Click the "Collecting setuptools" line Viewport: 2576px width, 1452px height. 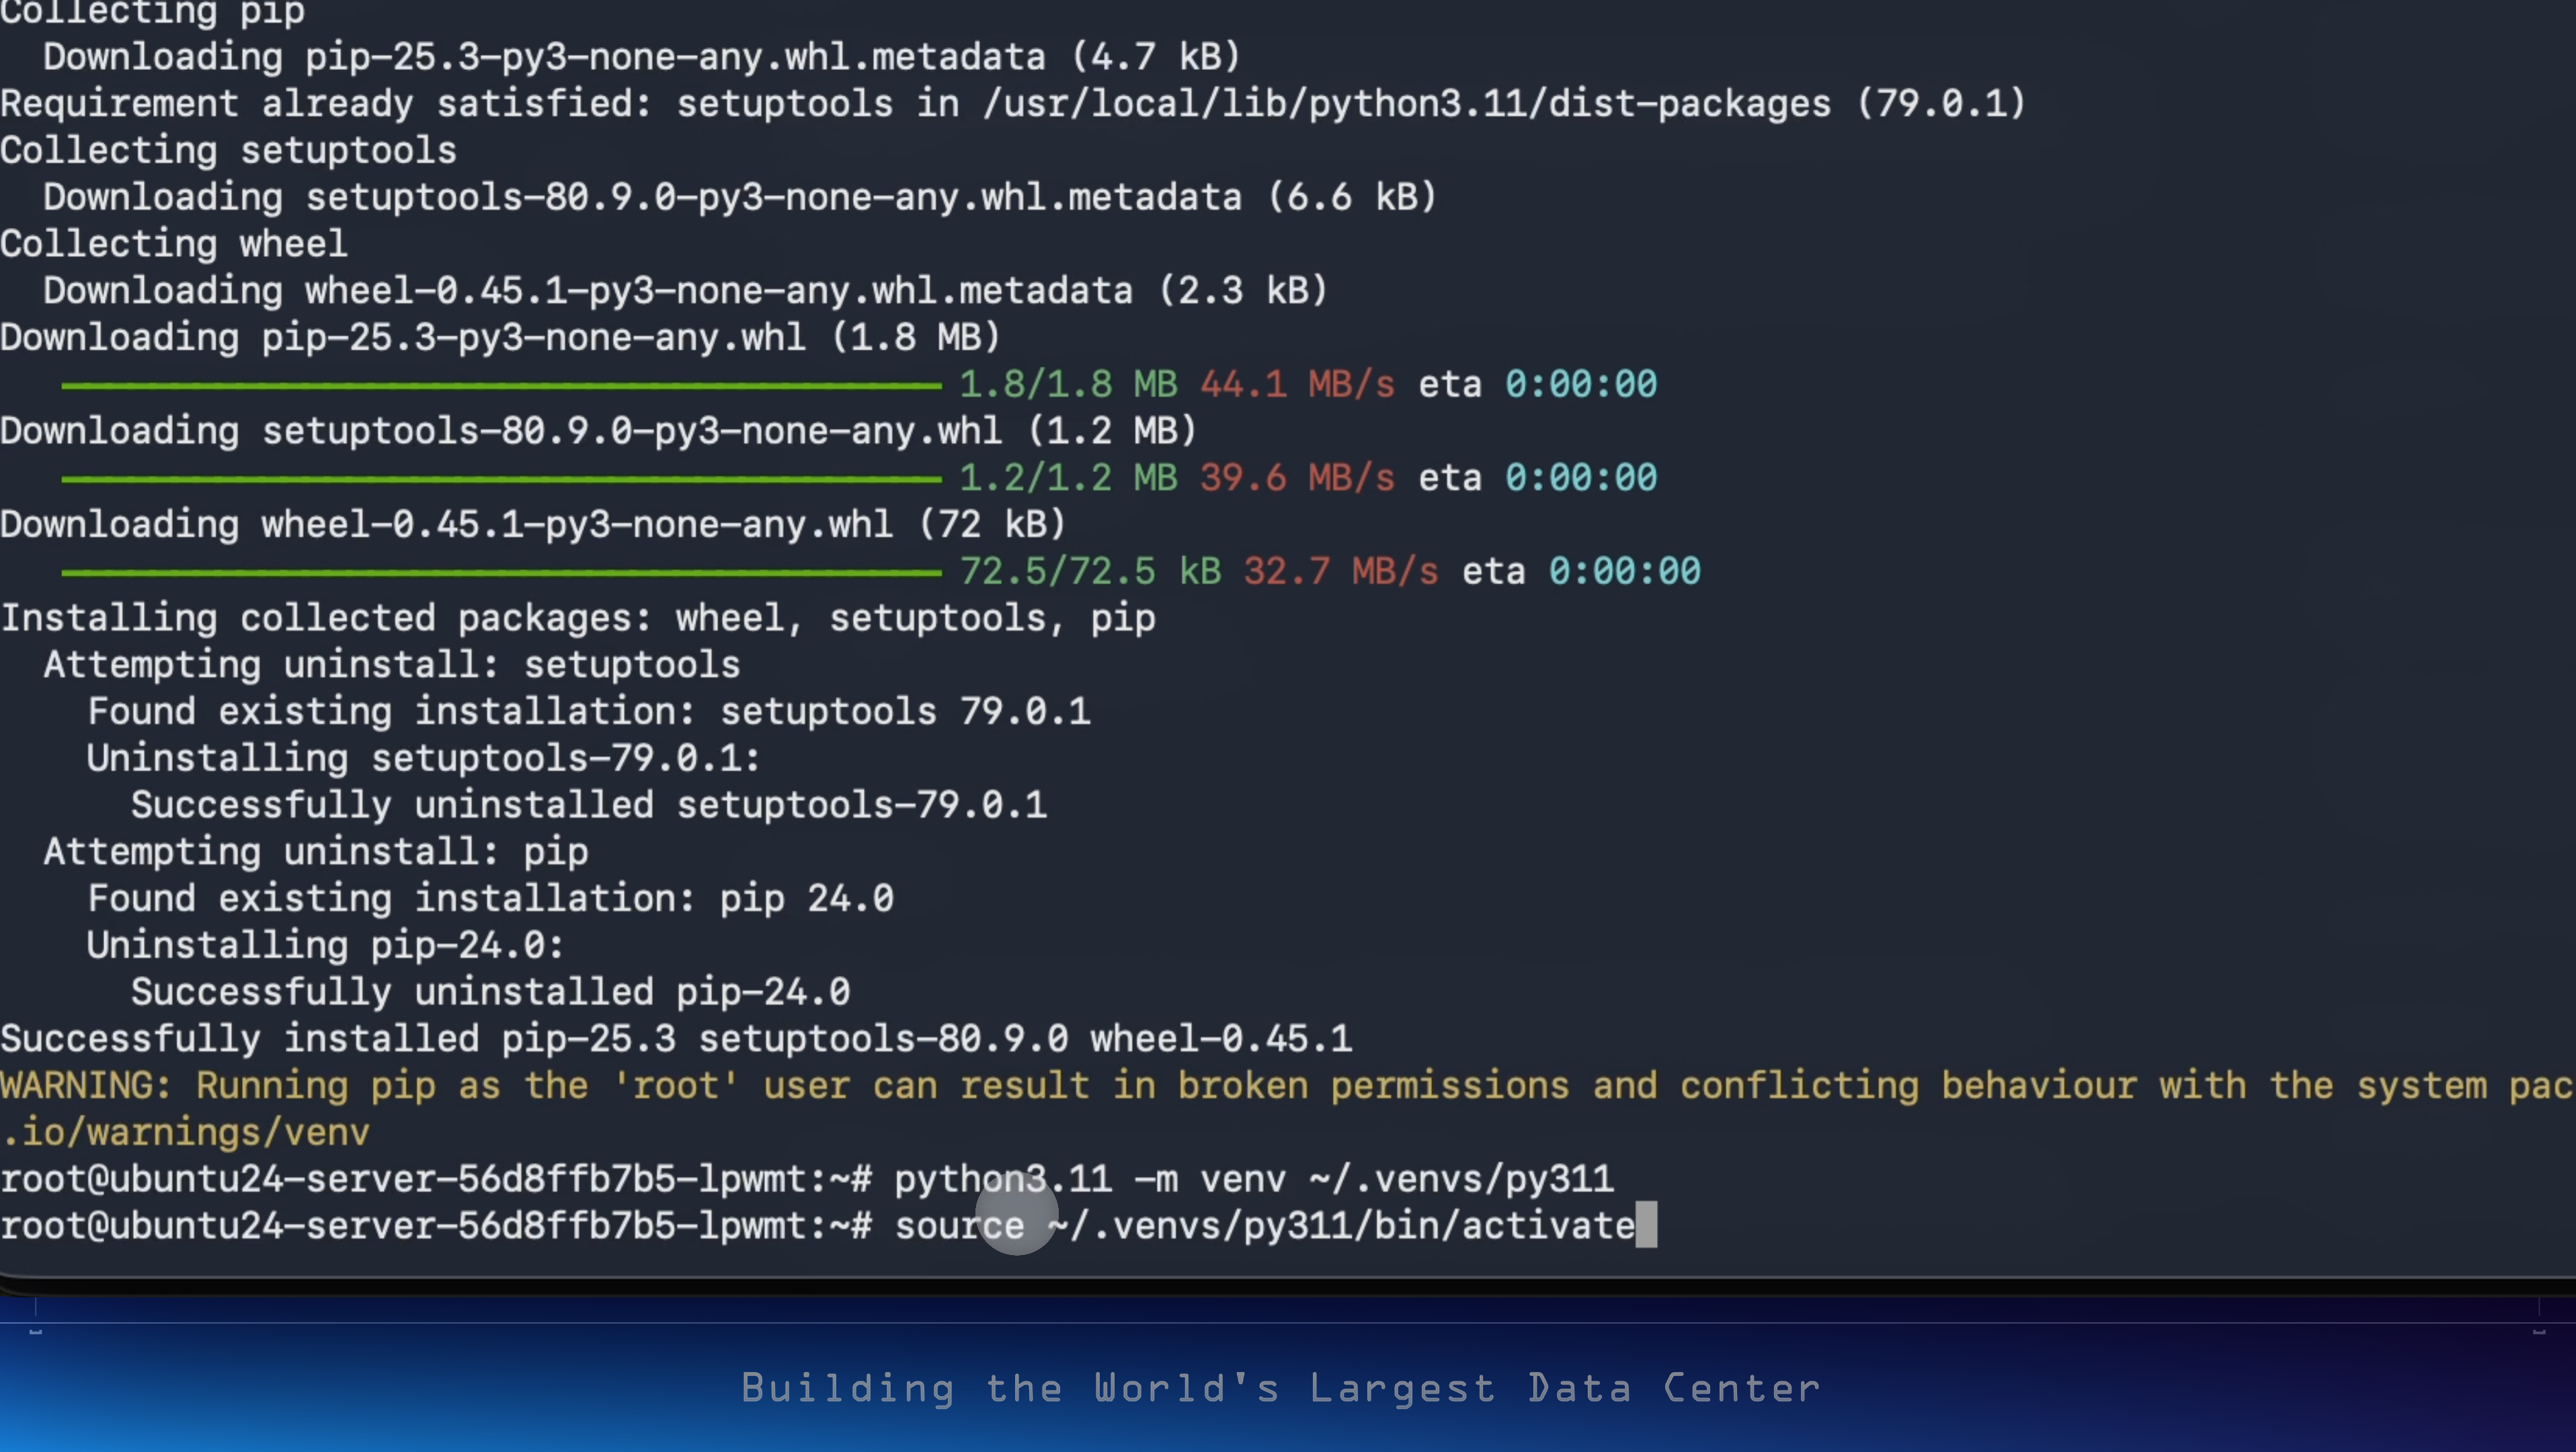pos(228,151)
